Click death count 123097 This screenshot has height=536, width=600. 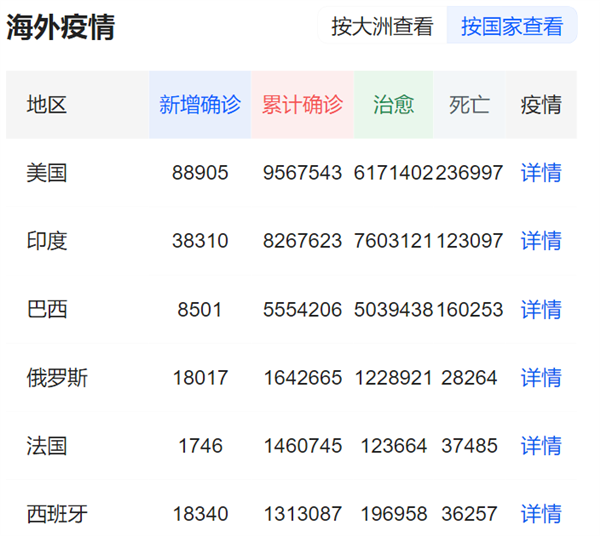point(470,241)
